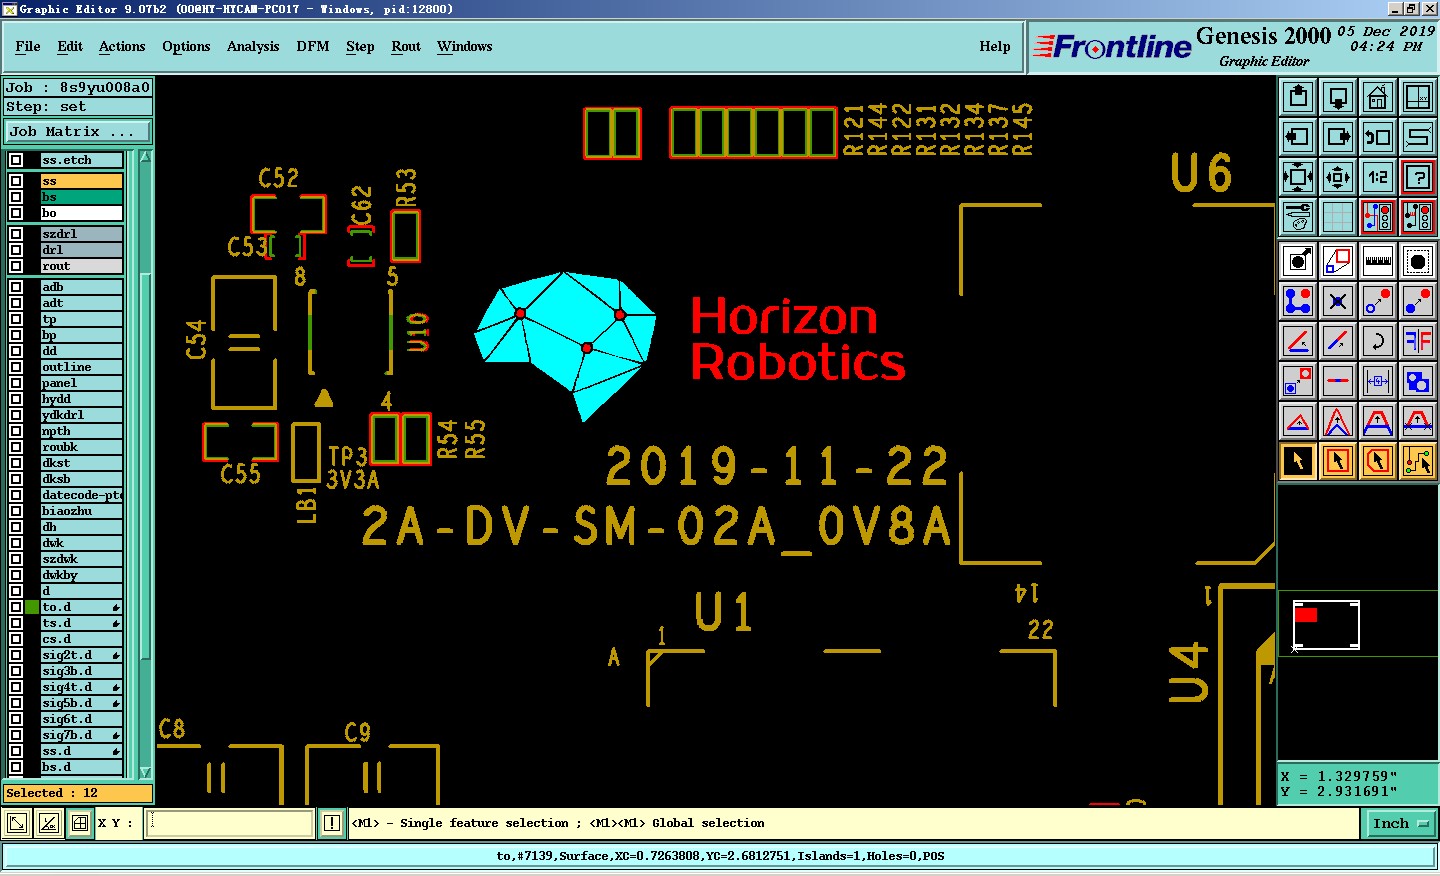Image resolution: width=1440 pixels, height=876 pixels.
Task: Click the pan down arrow icon
Action: 1338,97
